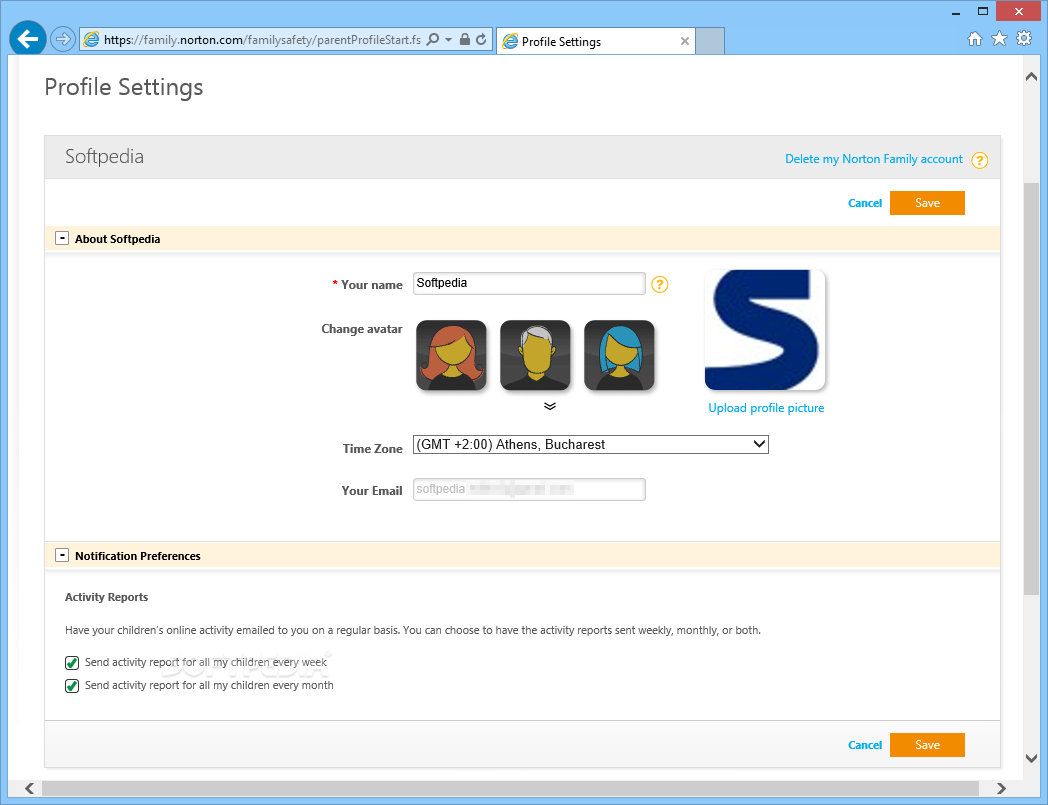
Task: Click the top orange Save button
Action: point(927,203)
